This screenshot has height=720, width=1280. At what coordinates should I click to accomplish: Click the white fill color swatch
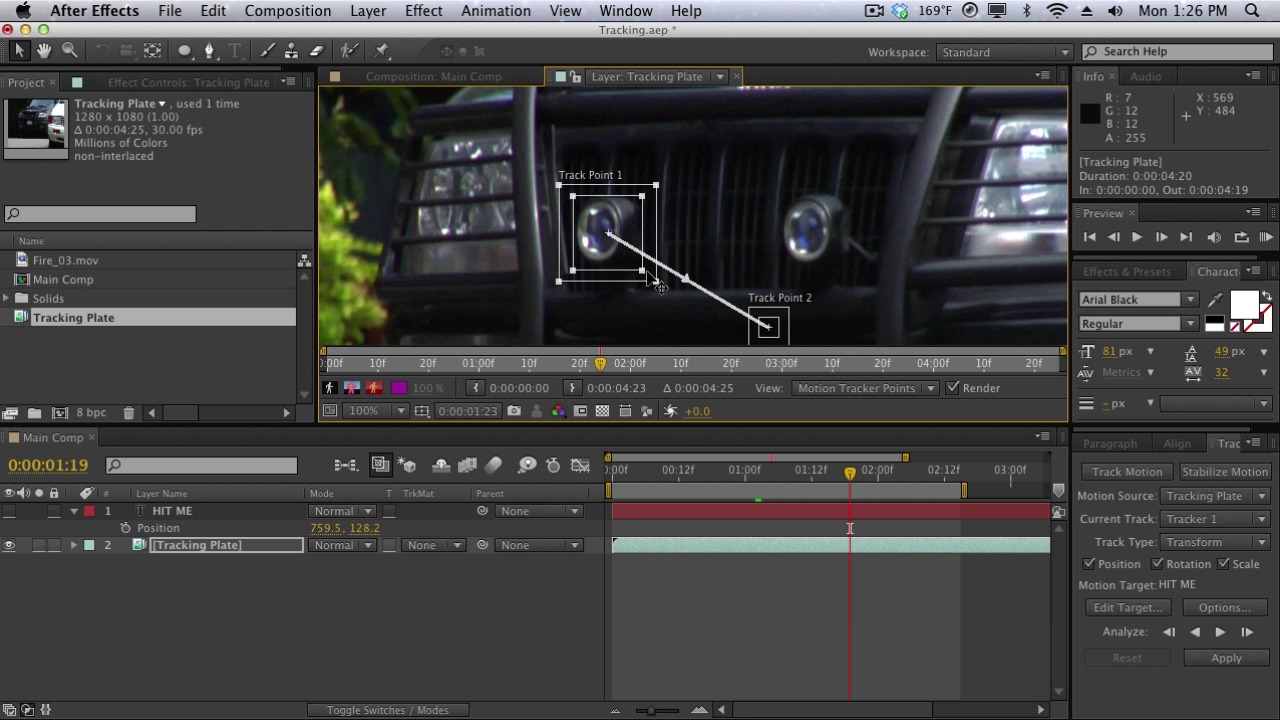pos(1243,304)
